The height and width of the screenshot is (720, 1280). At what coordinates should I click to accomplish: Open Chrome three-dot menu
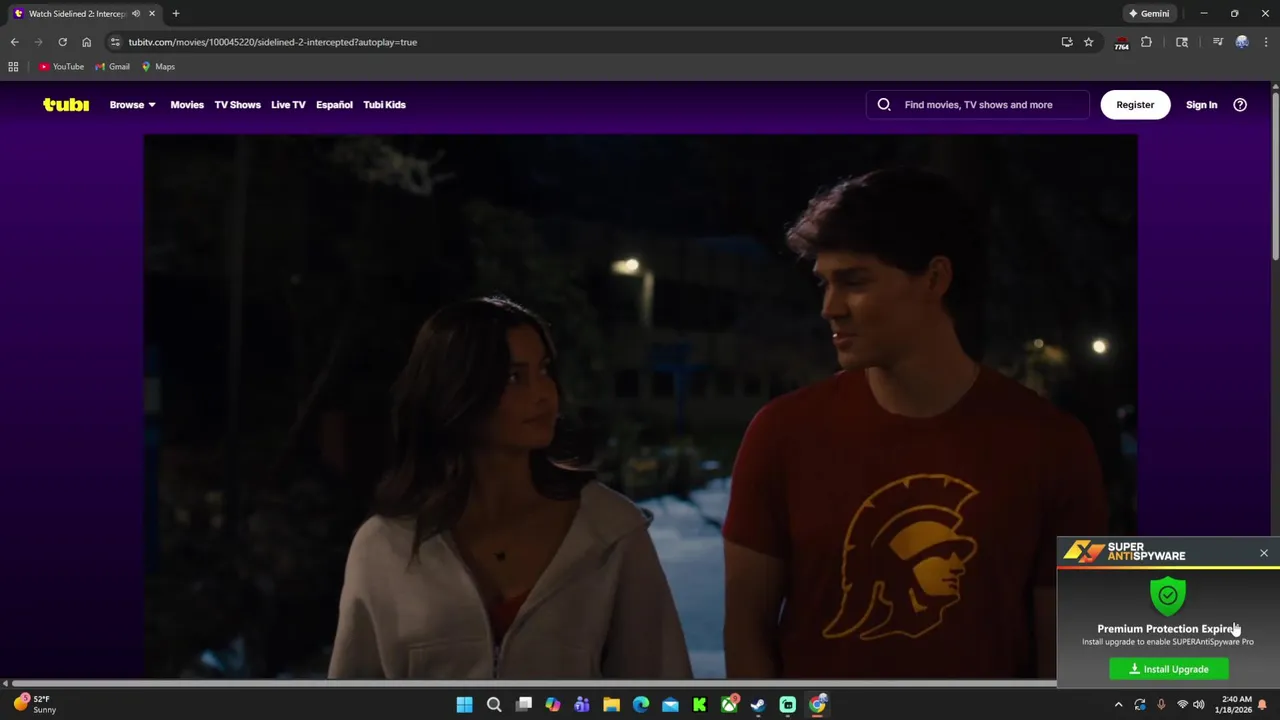[1266, 42]
